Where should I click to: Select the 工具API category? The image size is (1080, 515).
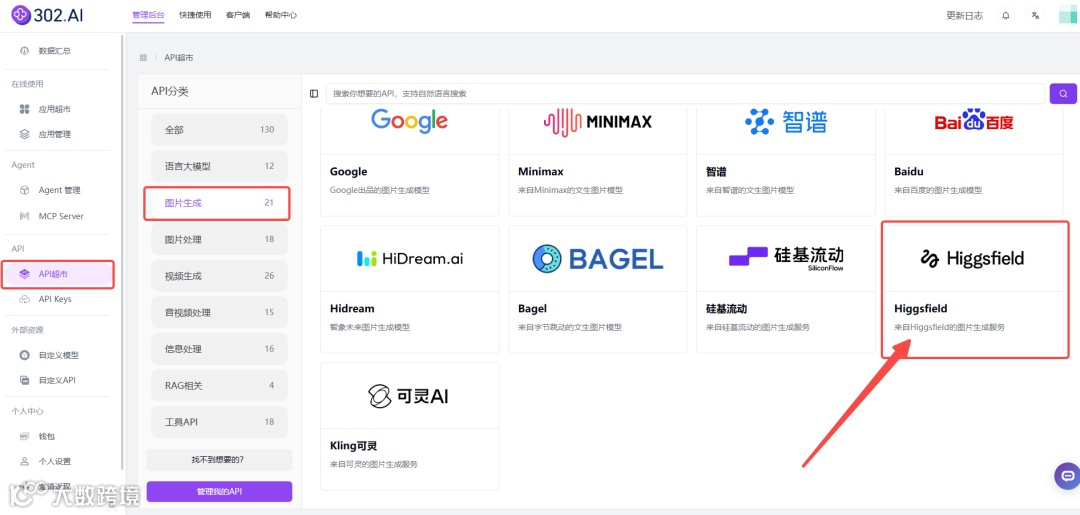point(219,421)
